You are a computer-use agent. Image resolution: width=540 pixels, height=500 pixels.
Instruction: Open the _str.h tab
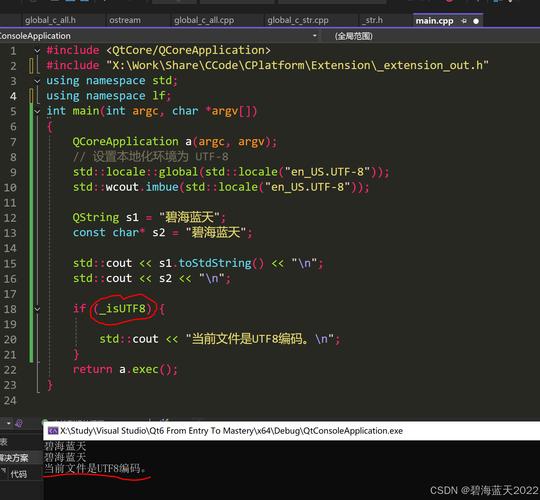coord(372,20)
